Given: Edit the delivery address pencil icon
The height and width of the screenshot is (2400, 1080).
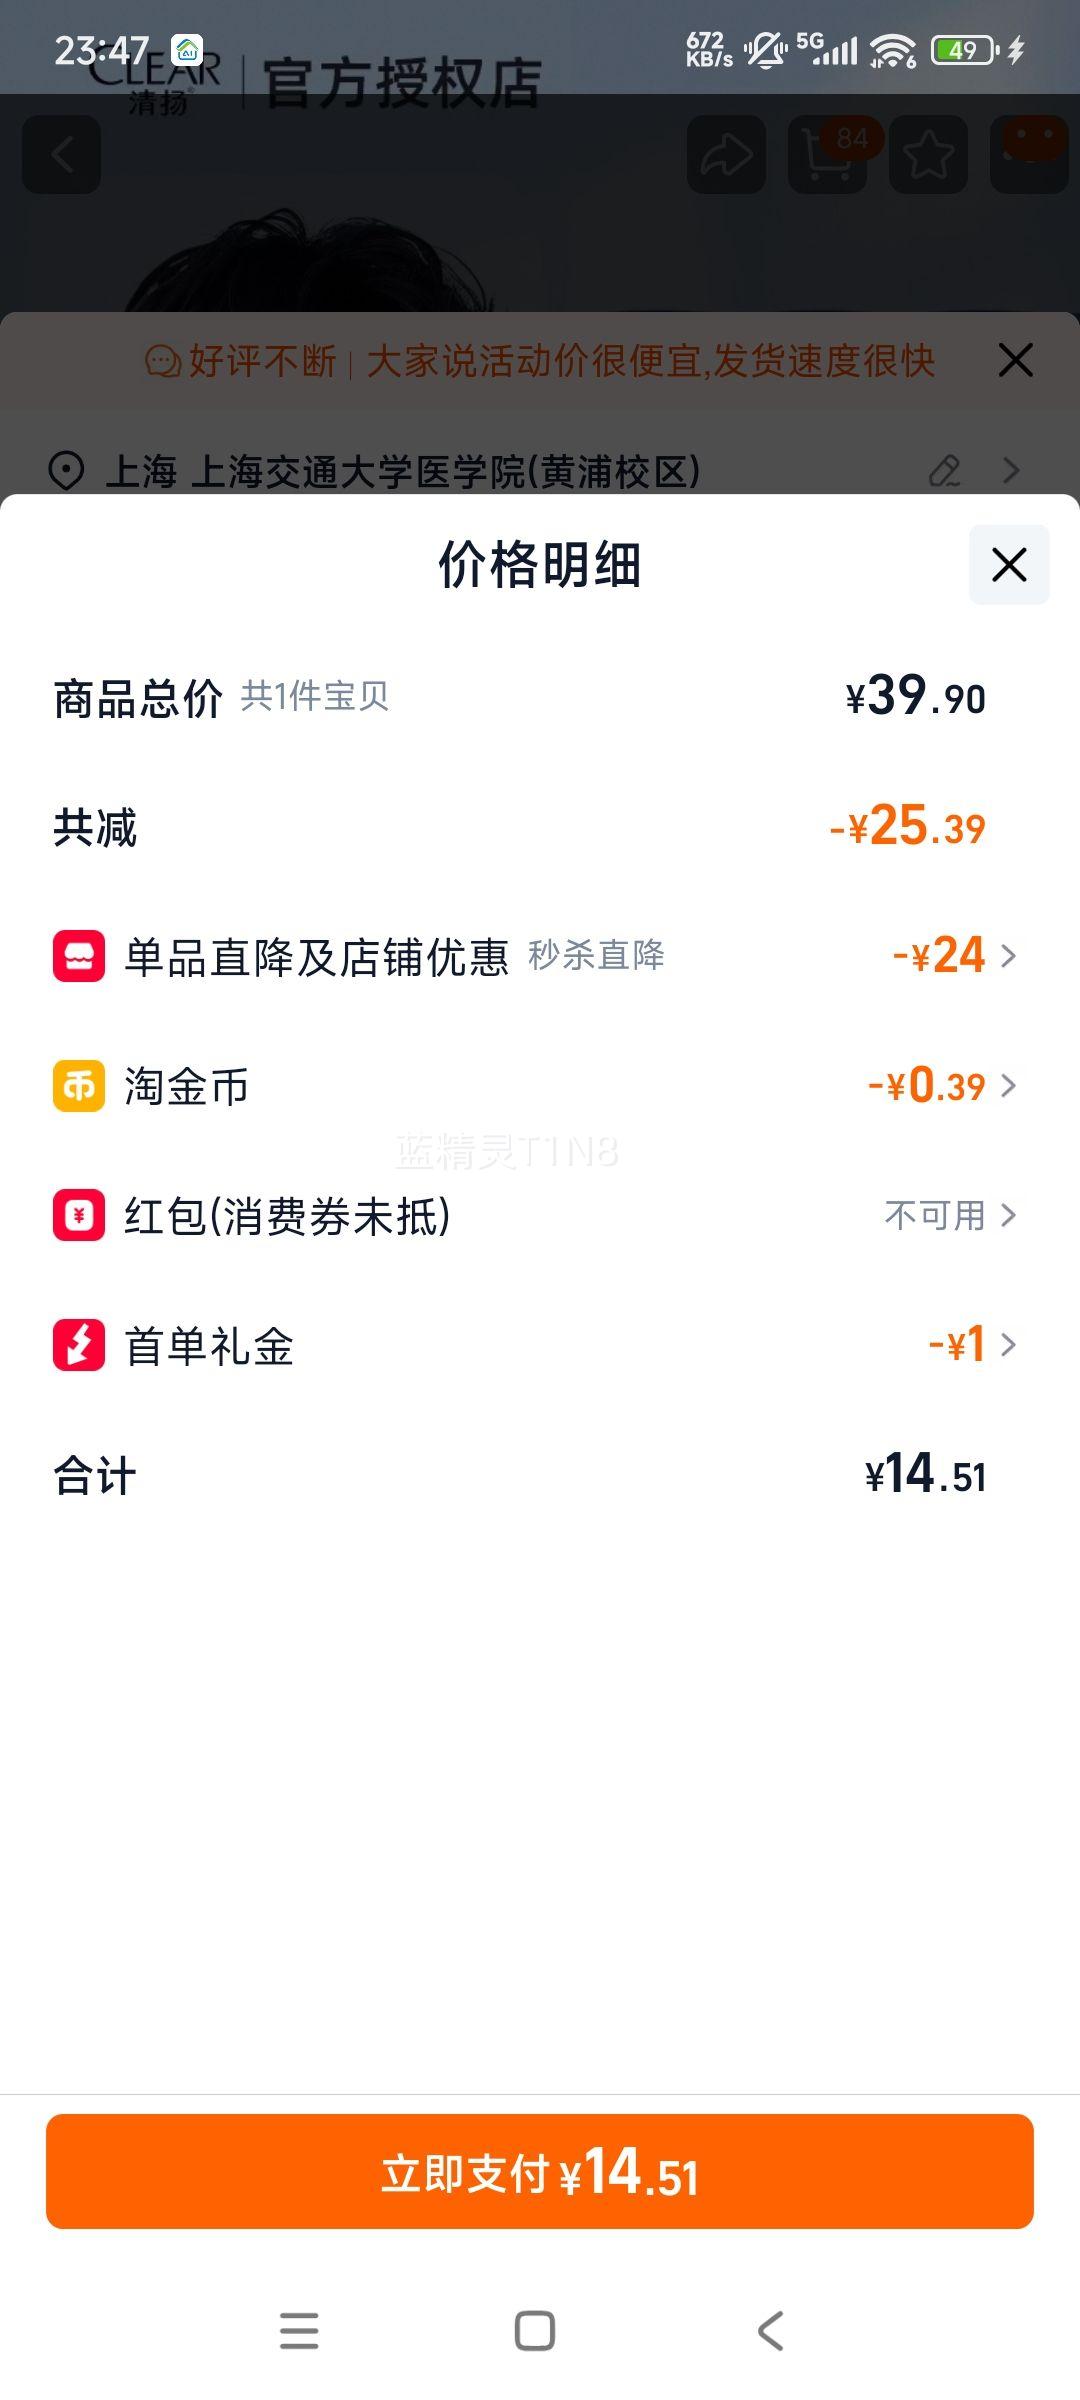Looking at the screenshot, I should pyautogui.click(x=944, y=470).
